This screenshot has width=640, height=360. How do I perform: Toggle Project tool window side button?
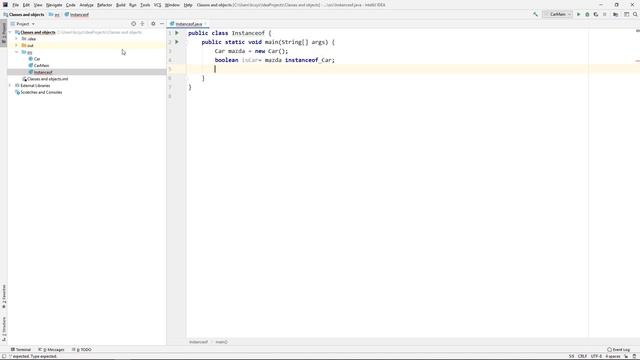[4, 33]
